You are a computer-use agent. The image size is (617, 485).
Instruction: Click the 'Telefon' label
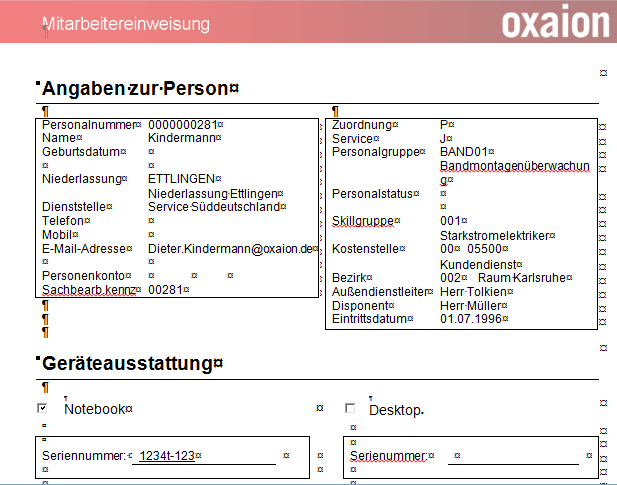pyautogui.click(x=63, y=221)
